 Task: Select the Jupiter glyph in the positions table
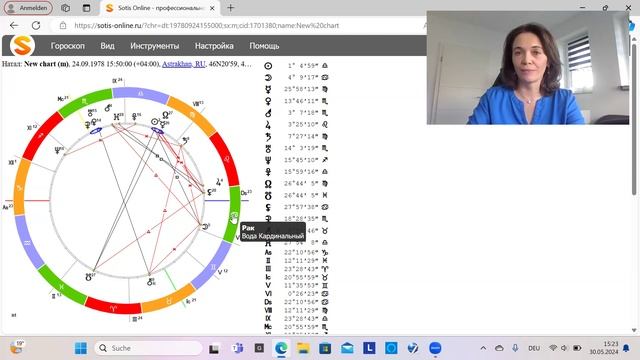(x=268, y=124)
